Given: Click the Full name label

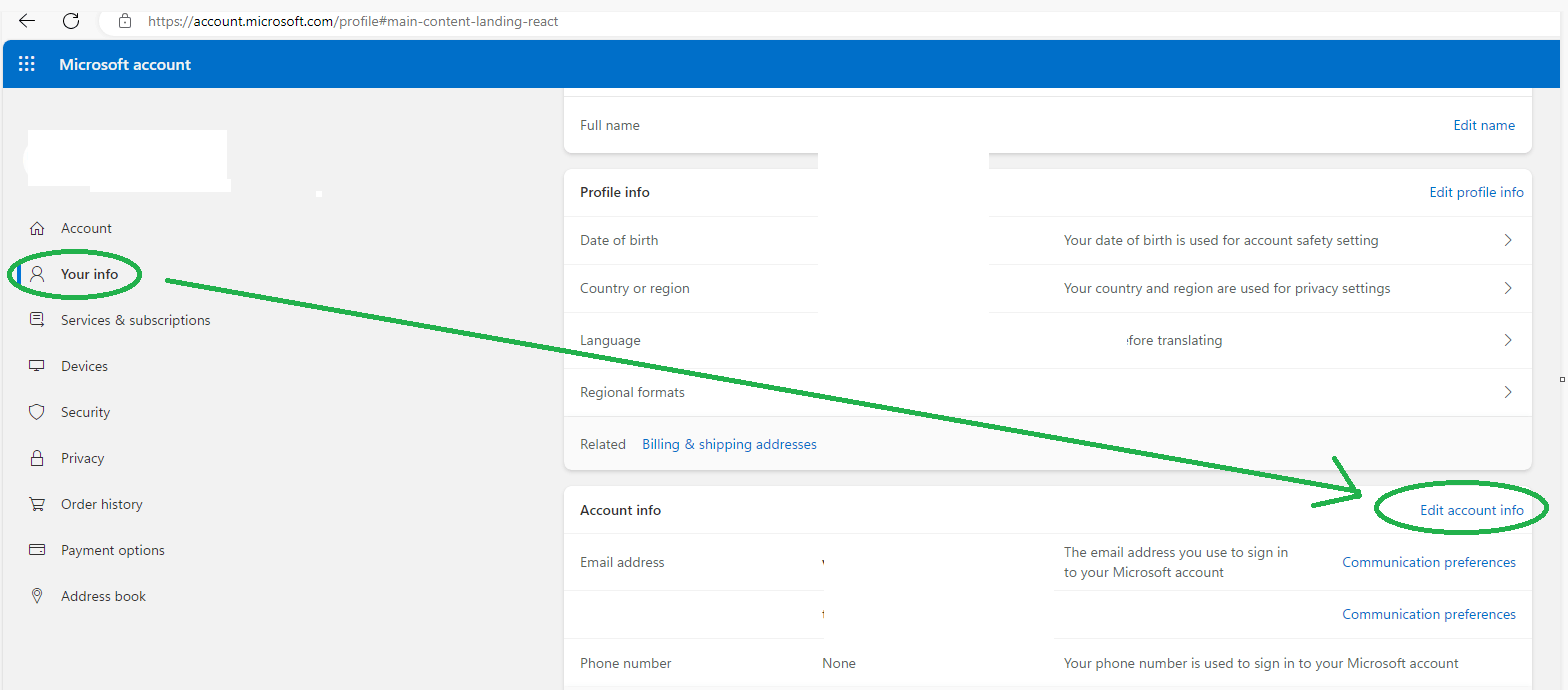Looking at the screenshot, I should (610, 125).
